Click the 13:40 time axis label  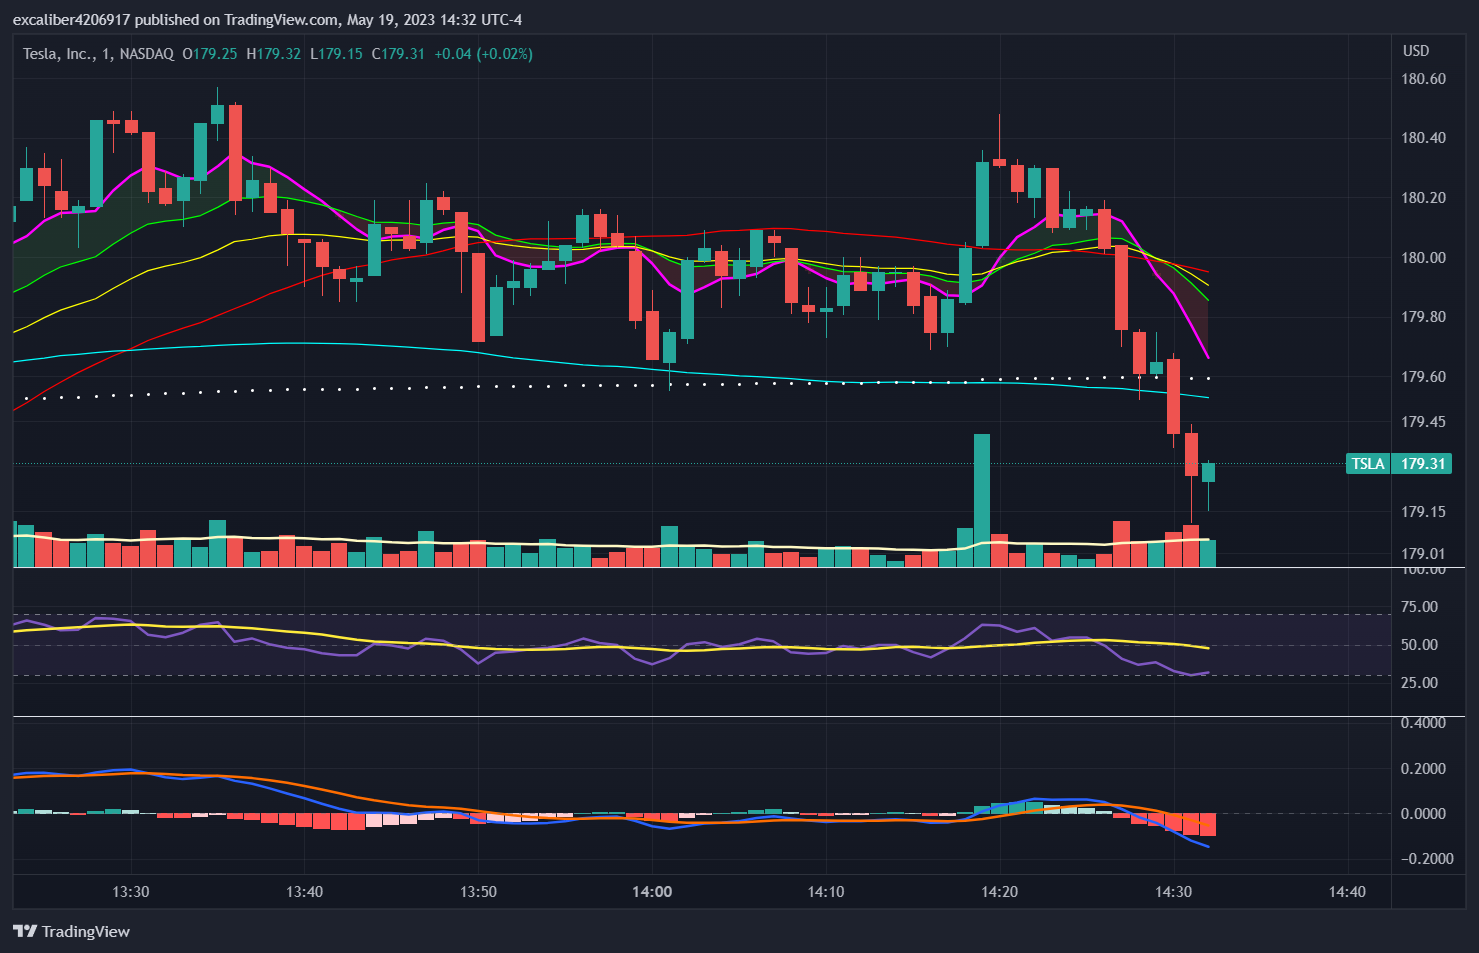(304, 892)
